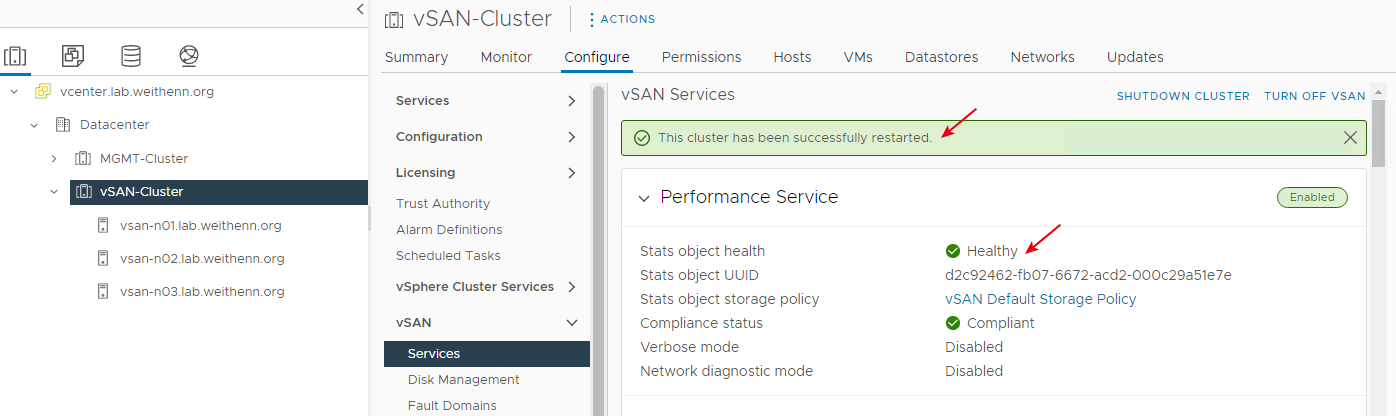Viewport: 1396px width, 416px height.
Task: Select host vsan-n03.lab.weithenn.org in the tree
Action: tap(202, 292)
